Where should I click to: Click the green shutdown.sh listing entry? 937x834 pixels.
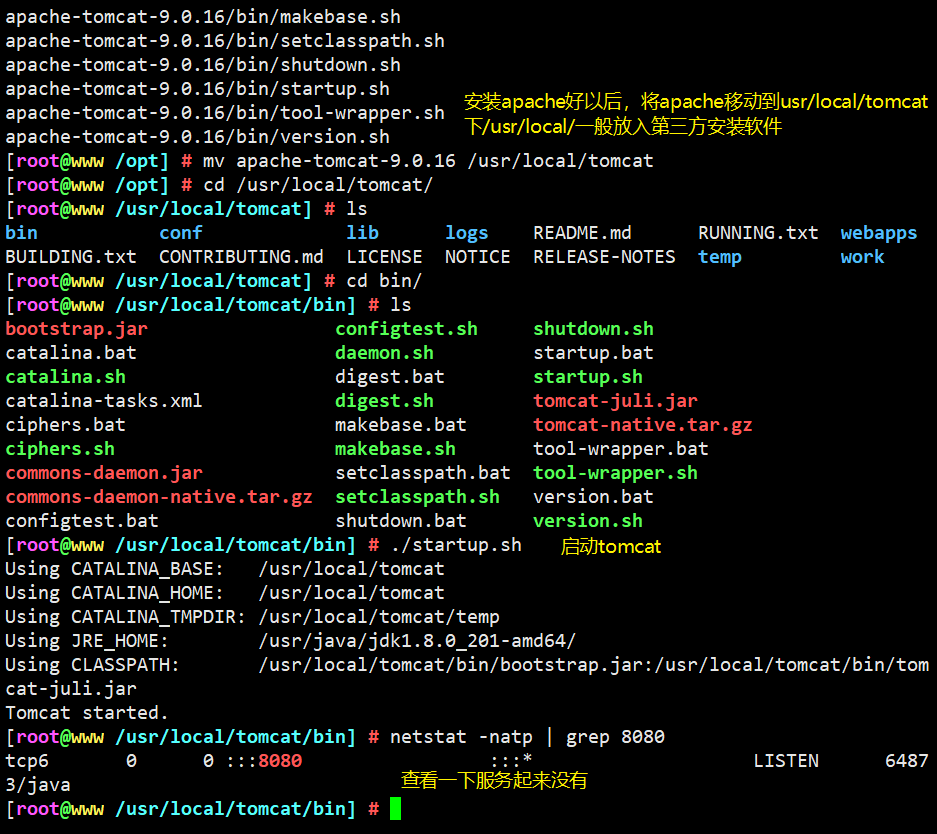(x=593, y=329)
